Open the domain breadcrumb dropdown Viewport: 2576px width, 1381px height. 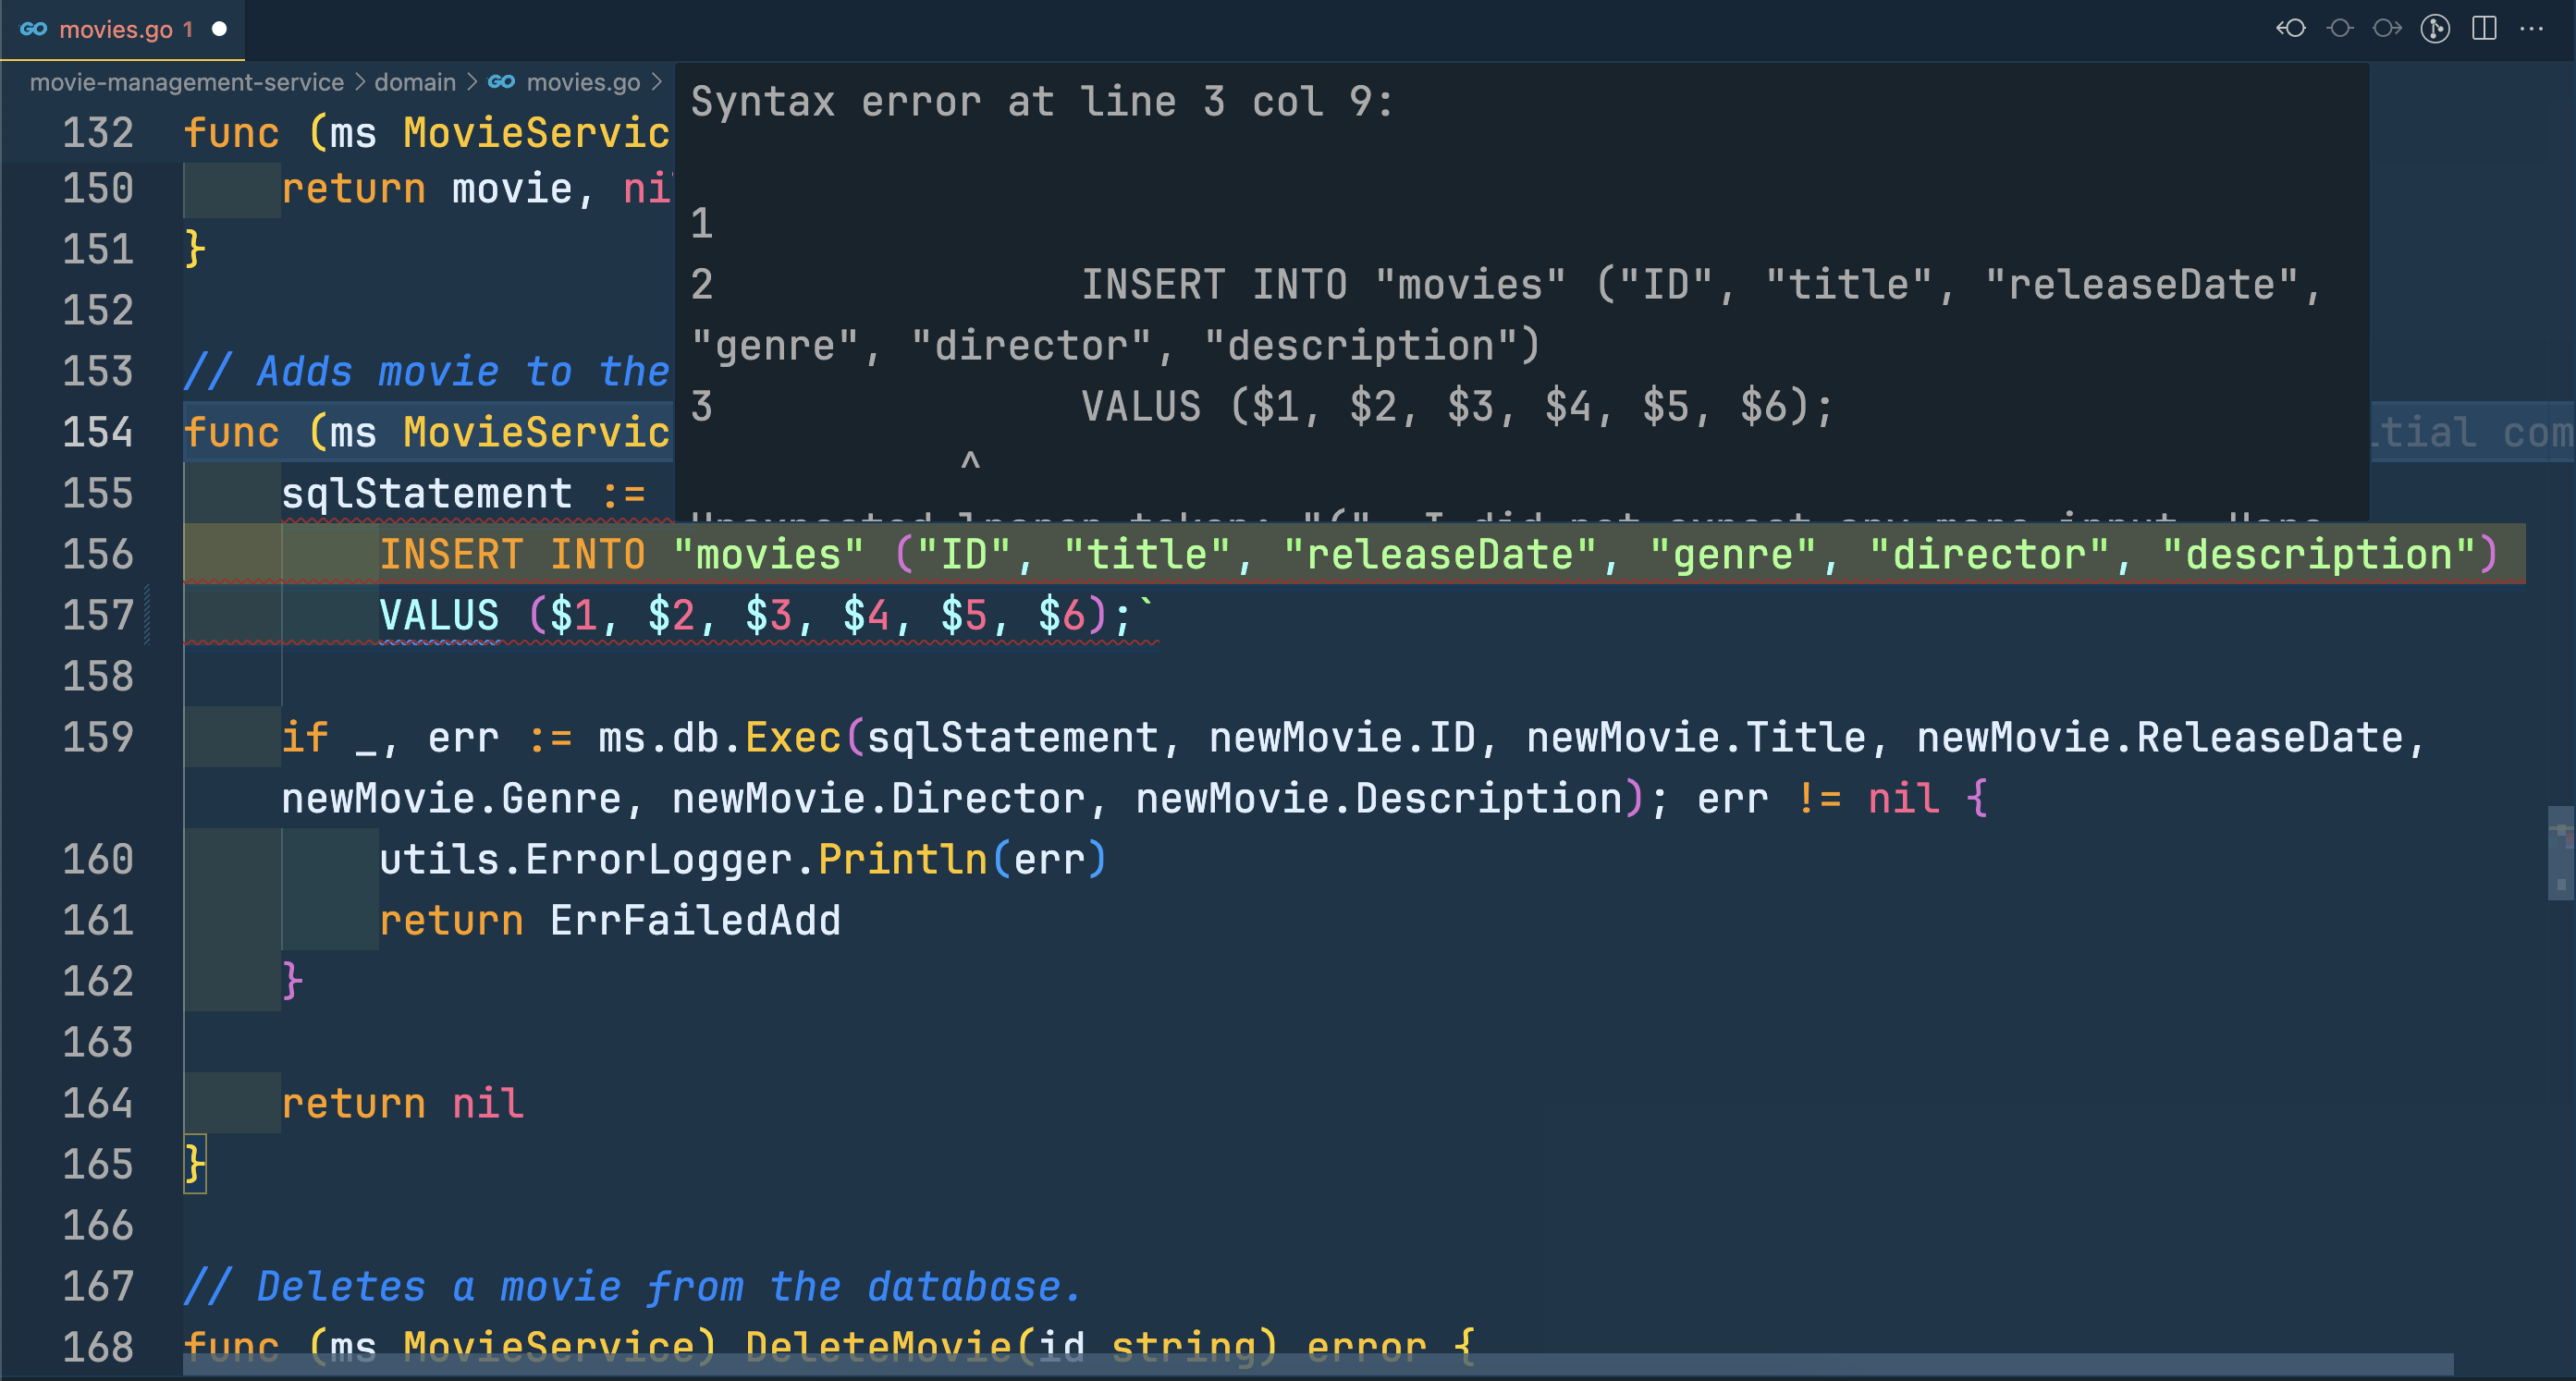(414, 82)
